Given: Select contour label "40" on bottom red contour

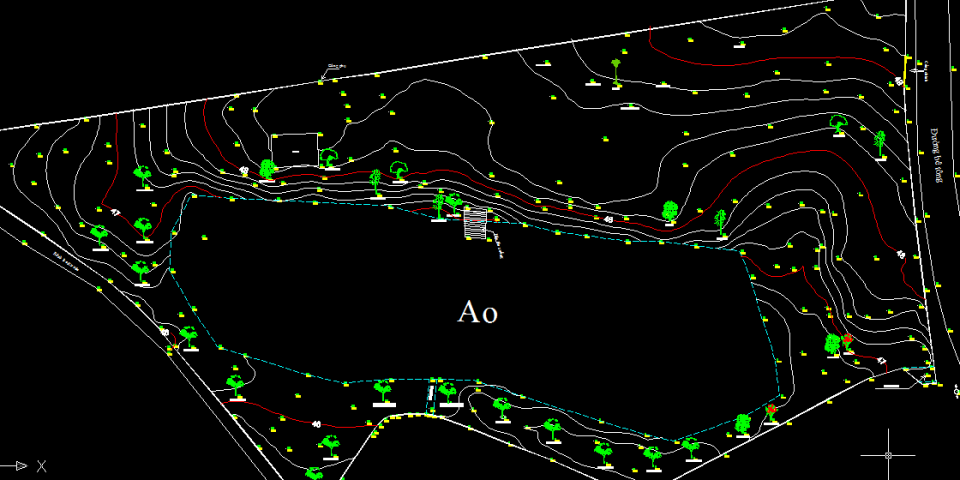Looking at the screenshot, I should (x=317, y=424).
